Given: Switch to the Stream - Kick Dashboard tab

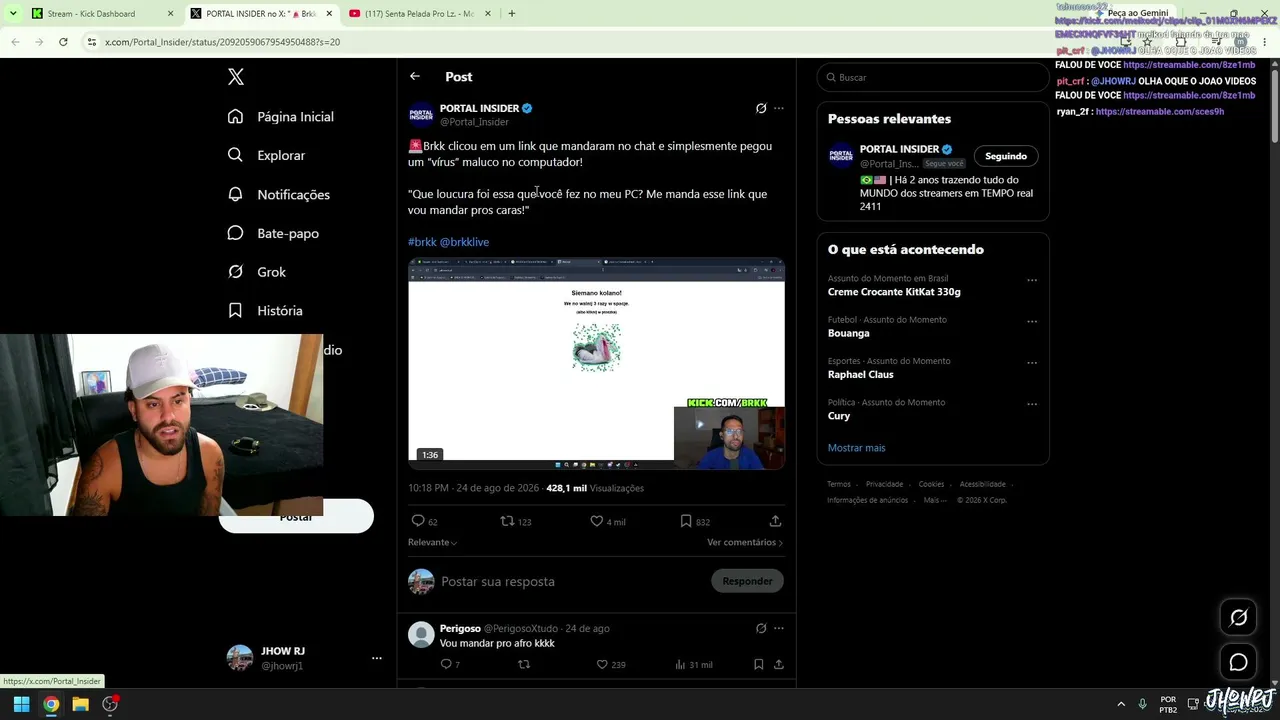Looking at the screenshot, I should point(100,14).
